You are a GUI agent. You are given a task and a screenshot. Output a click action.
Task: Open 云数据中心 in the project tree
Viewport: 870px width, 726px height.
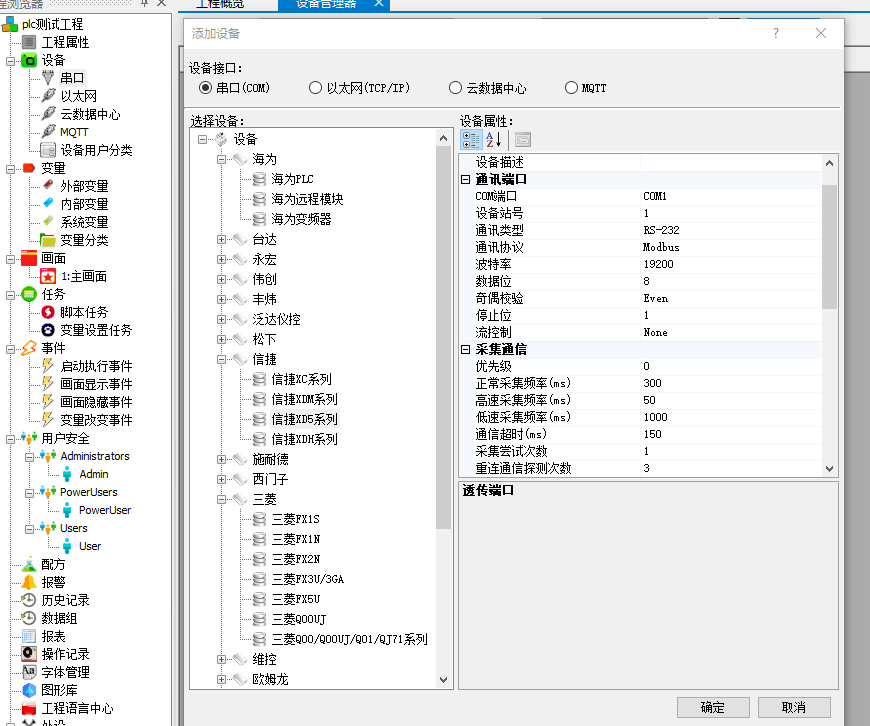[90, 114]
